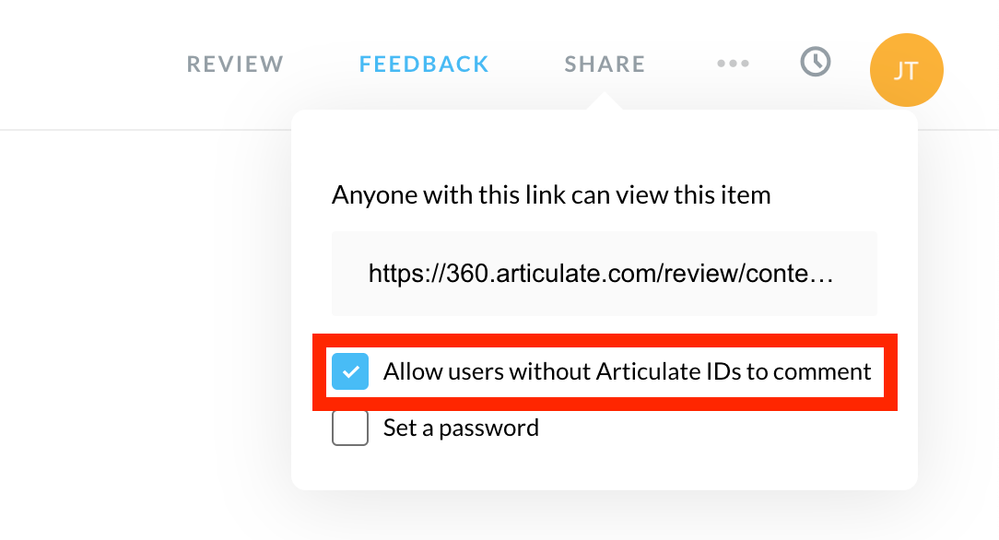Click the 'Allow users without Articulate IDs' label

click(627, 372)
